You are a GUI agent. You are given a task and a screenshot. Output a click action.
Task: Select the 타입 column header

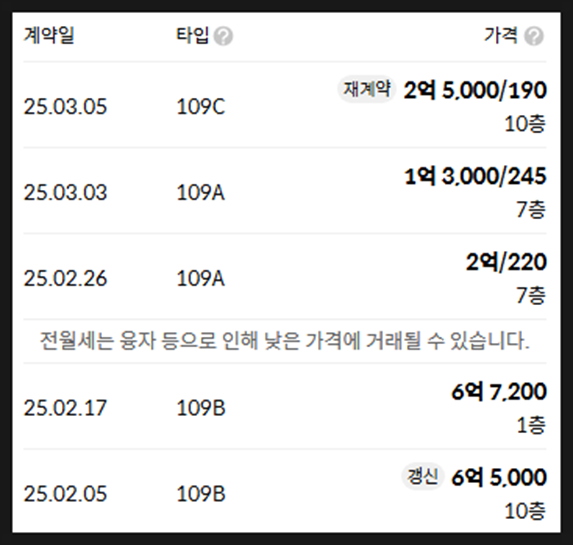click(x=193, y=36)
